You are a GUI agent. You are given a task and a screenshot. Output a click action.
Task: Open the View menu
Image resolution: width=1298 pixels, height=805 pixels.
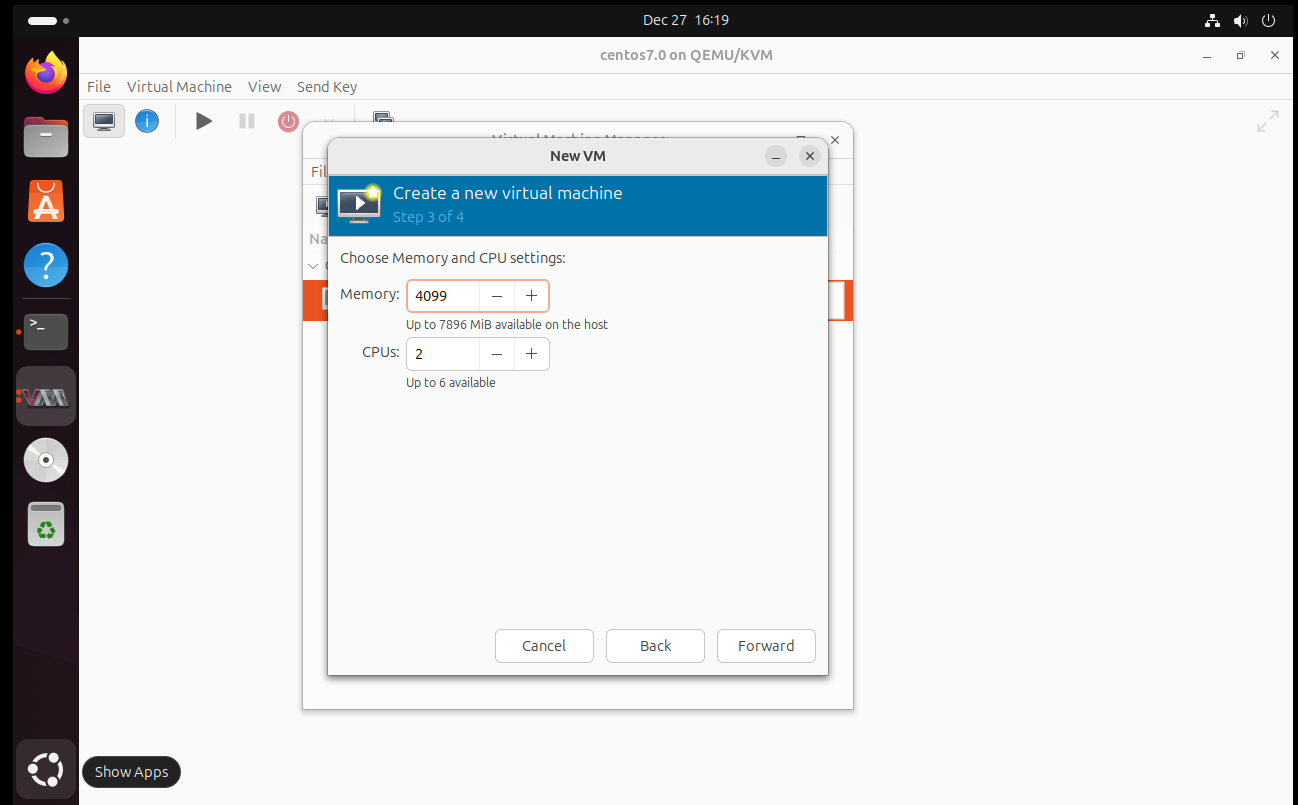click(264, 87)
